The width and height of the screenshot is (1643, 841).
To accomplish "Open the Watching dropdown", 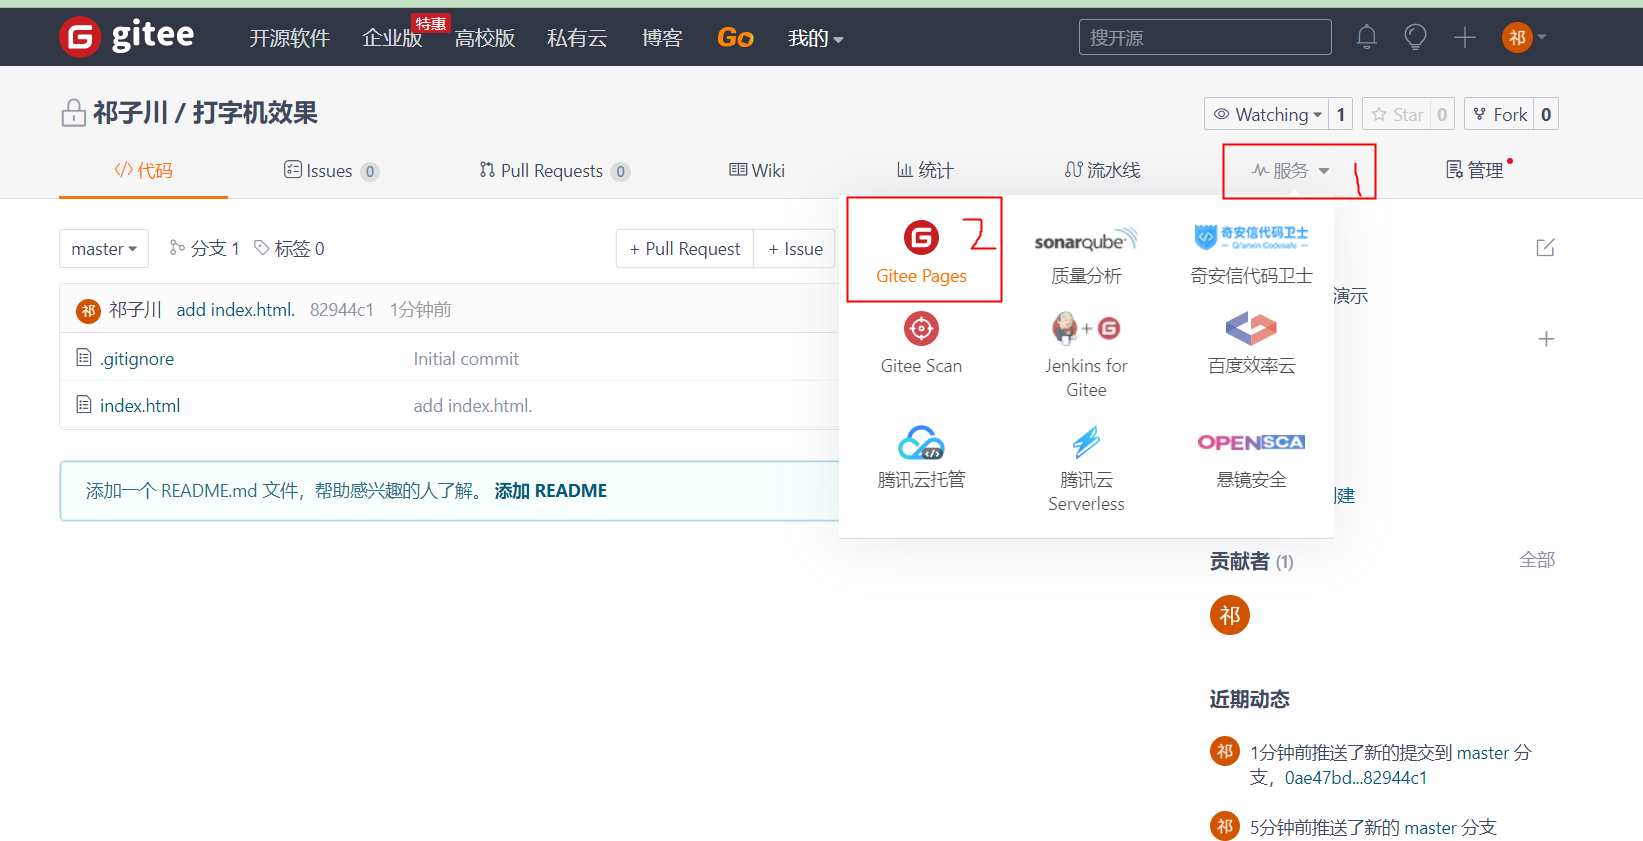I will click(1267, 114).
